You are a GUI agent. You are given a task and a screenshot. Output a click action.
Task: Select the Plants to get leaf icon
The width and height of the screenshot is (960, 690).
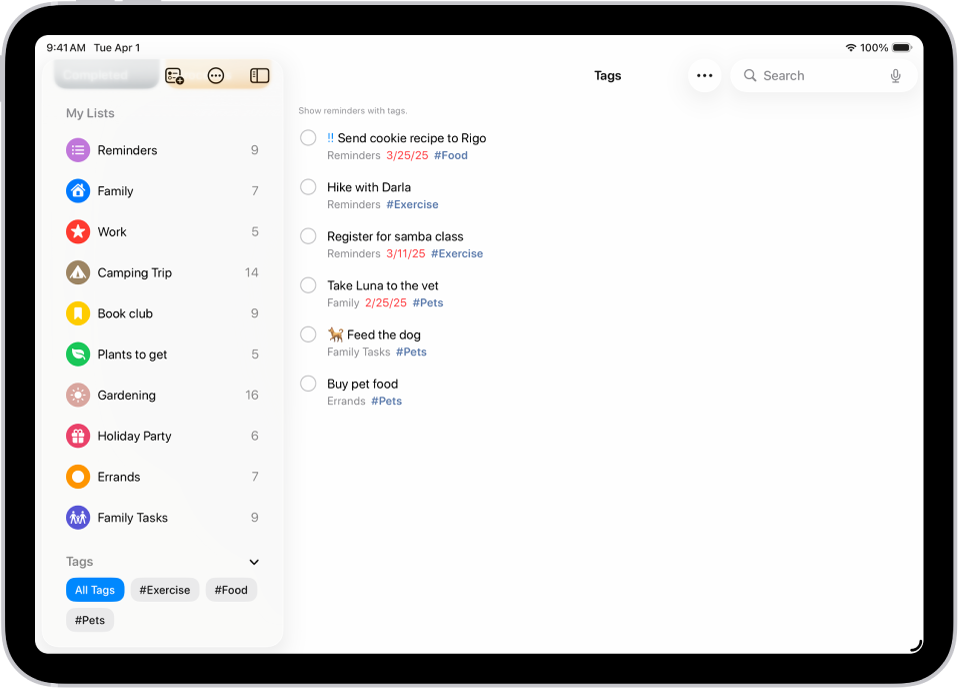click(77, 354)
